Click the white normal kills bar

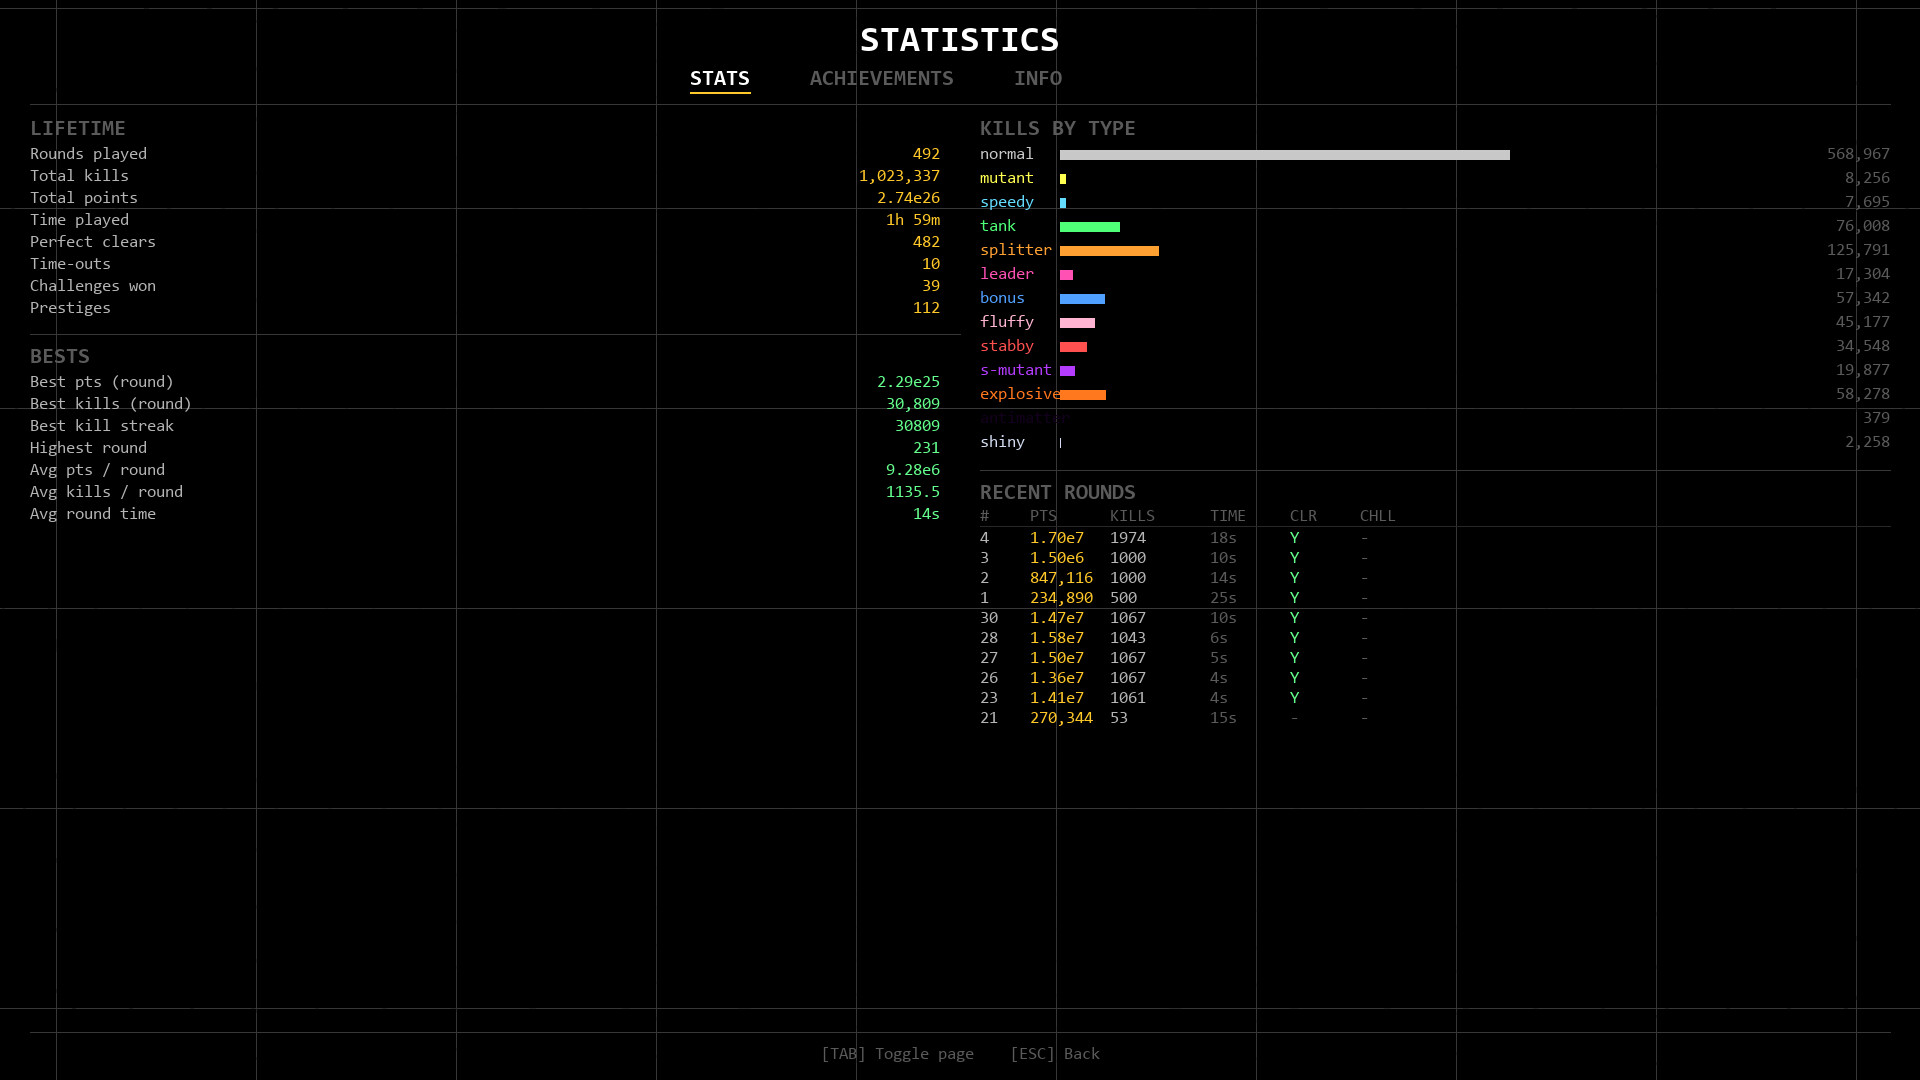1284,155
